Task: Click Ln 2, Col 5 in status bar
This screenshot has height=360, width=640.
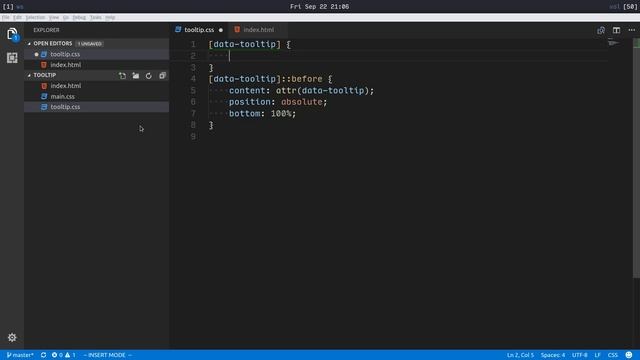Action: 520,355
